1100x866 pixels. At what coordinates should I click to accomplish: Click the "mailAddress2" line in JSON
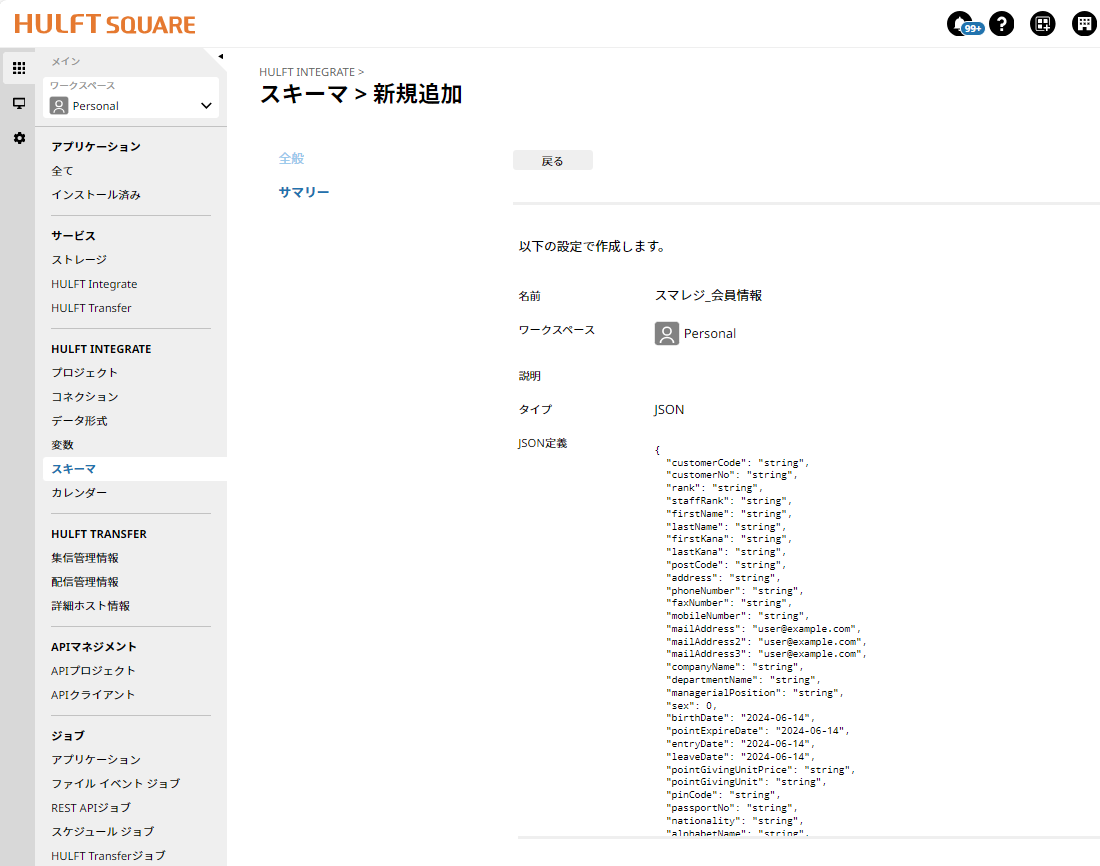coord(766,641)
